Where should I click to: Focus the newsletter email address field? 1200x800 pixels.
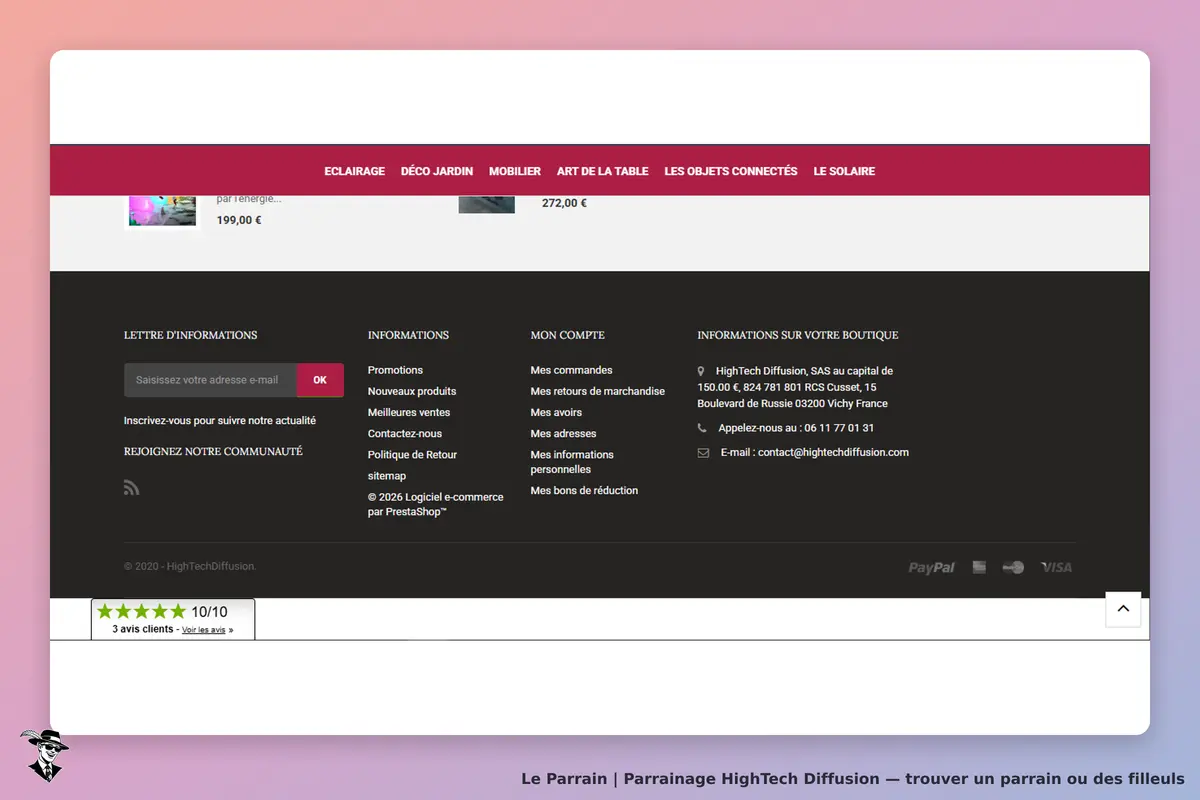click(210, 380)
